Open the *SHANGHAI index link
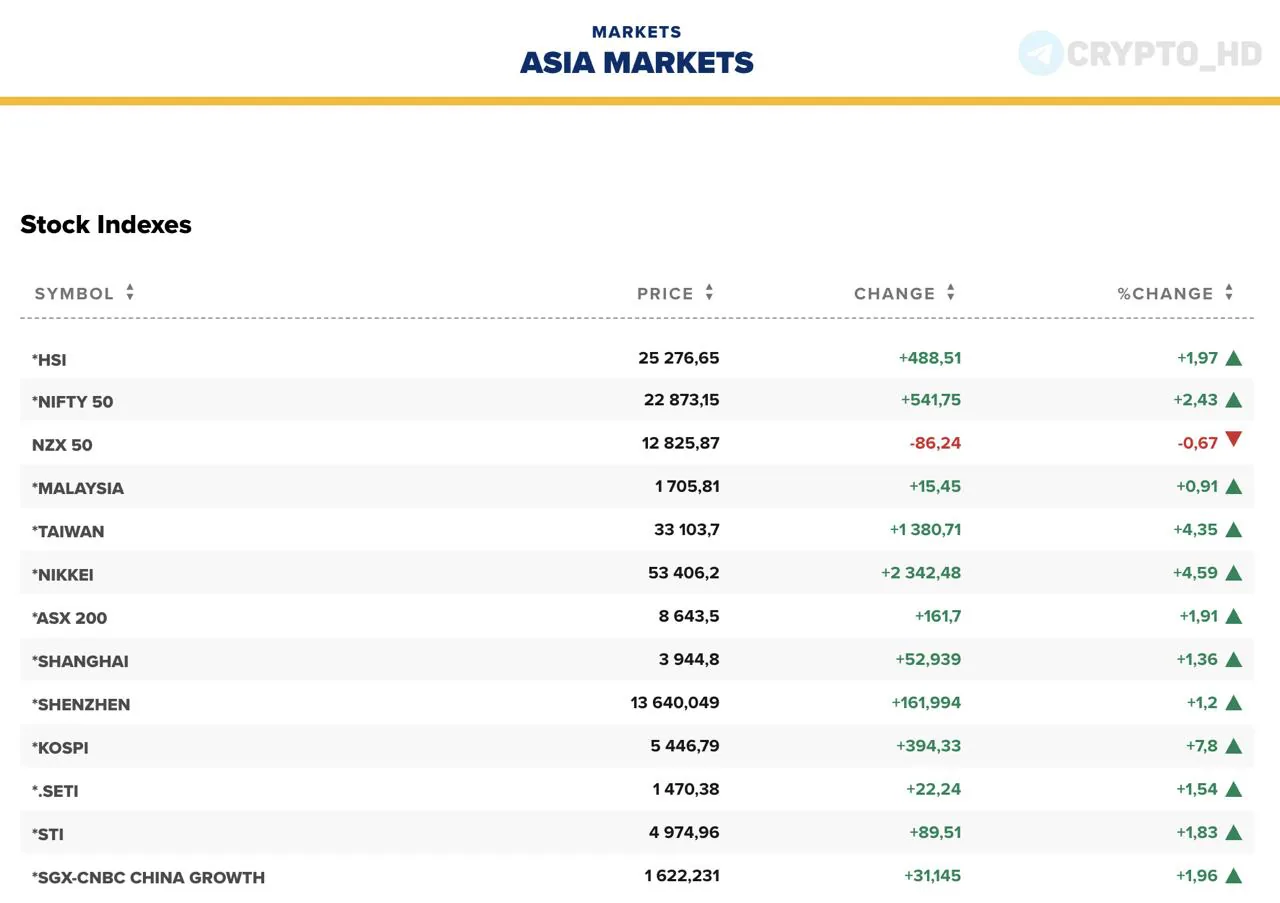 point(80,662)
